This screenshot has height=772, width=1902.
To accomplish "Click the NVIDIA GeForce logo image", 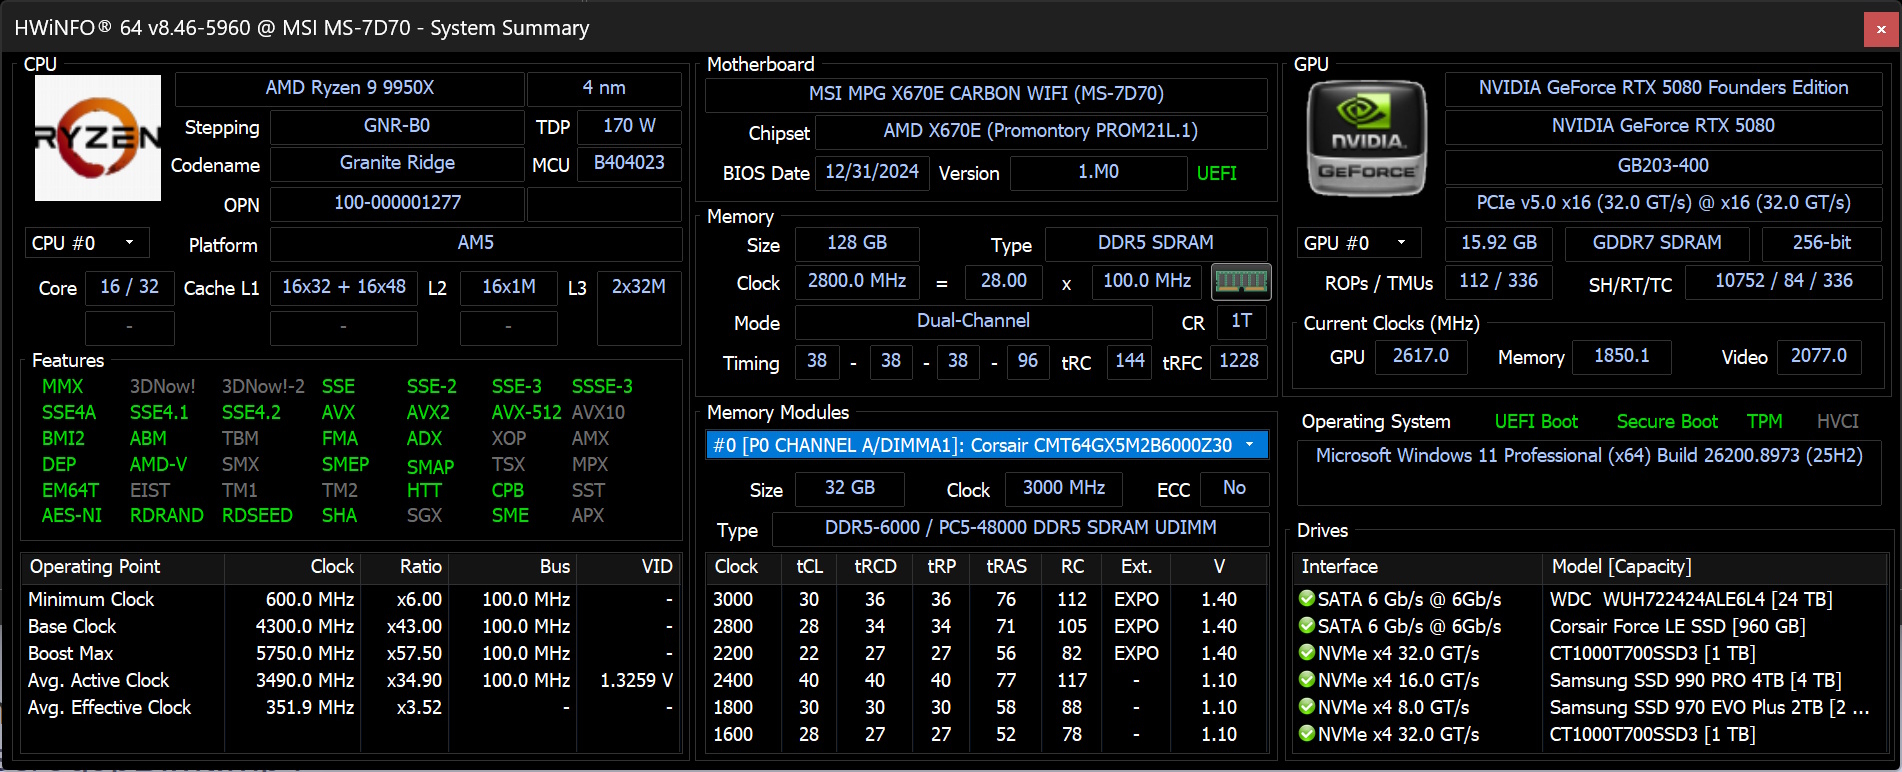I will pyautogui.click(x=1367, y=138).
